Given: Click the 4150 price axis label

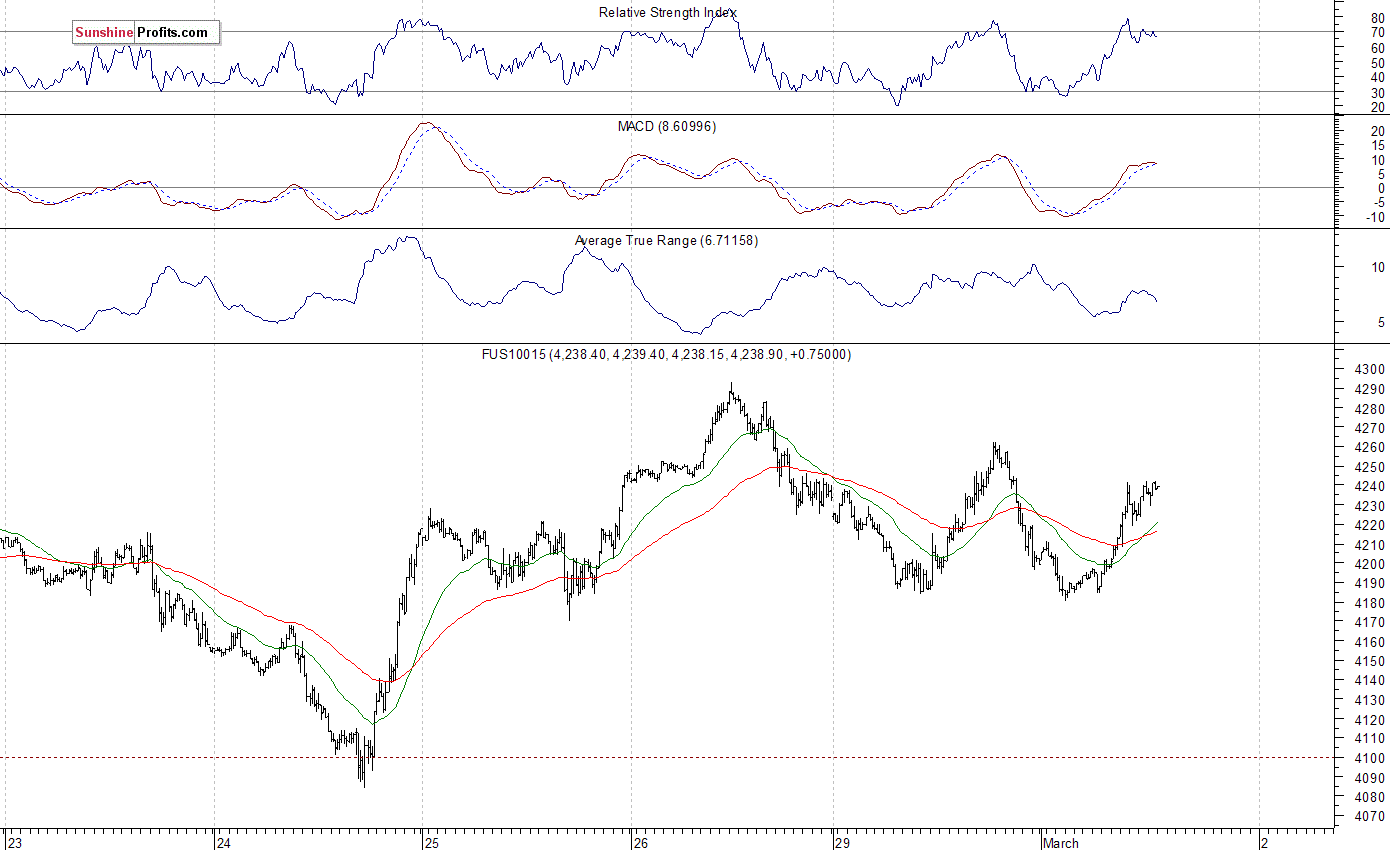Looking at the screenshot, I should (x=1370, y=661).
